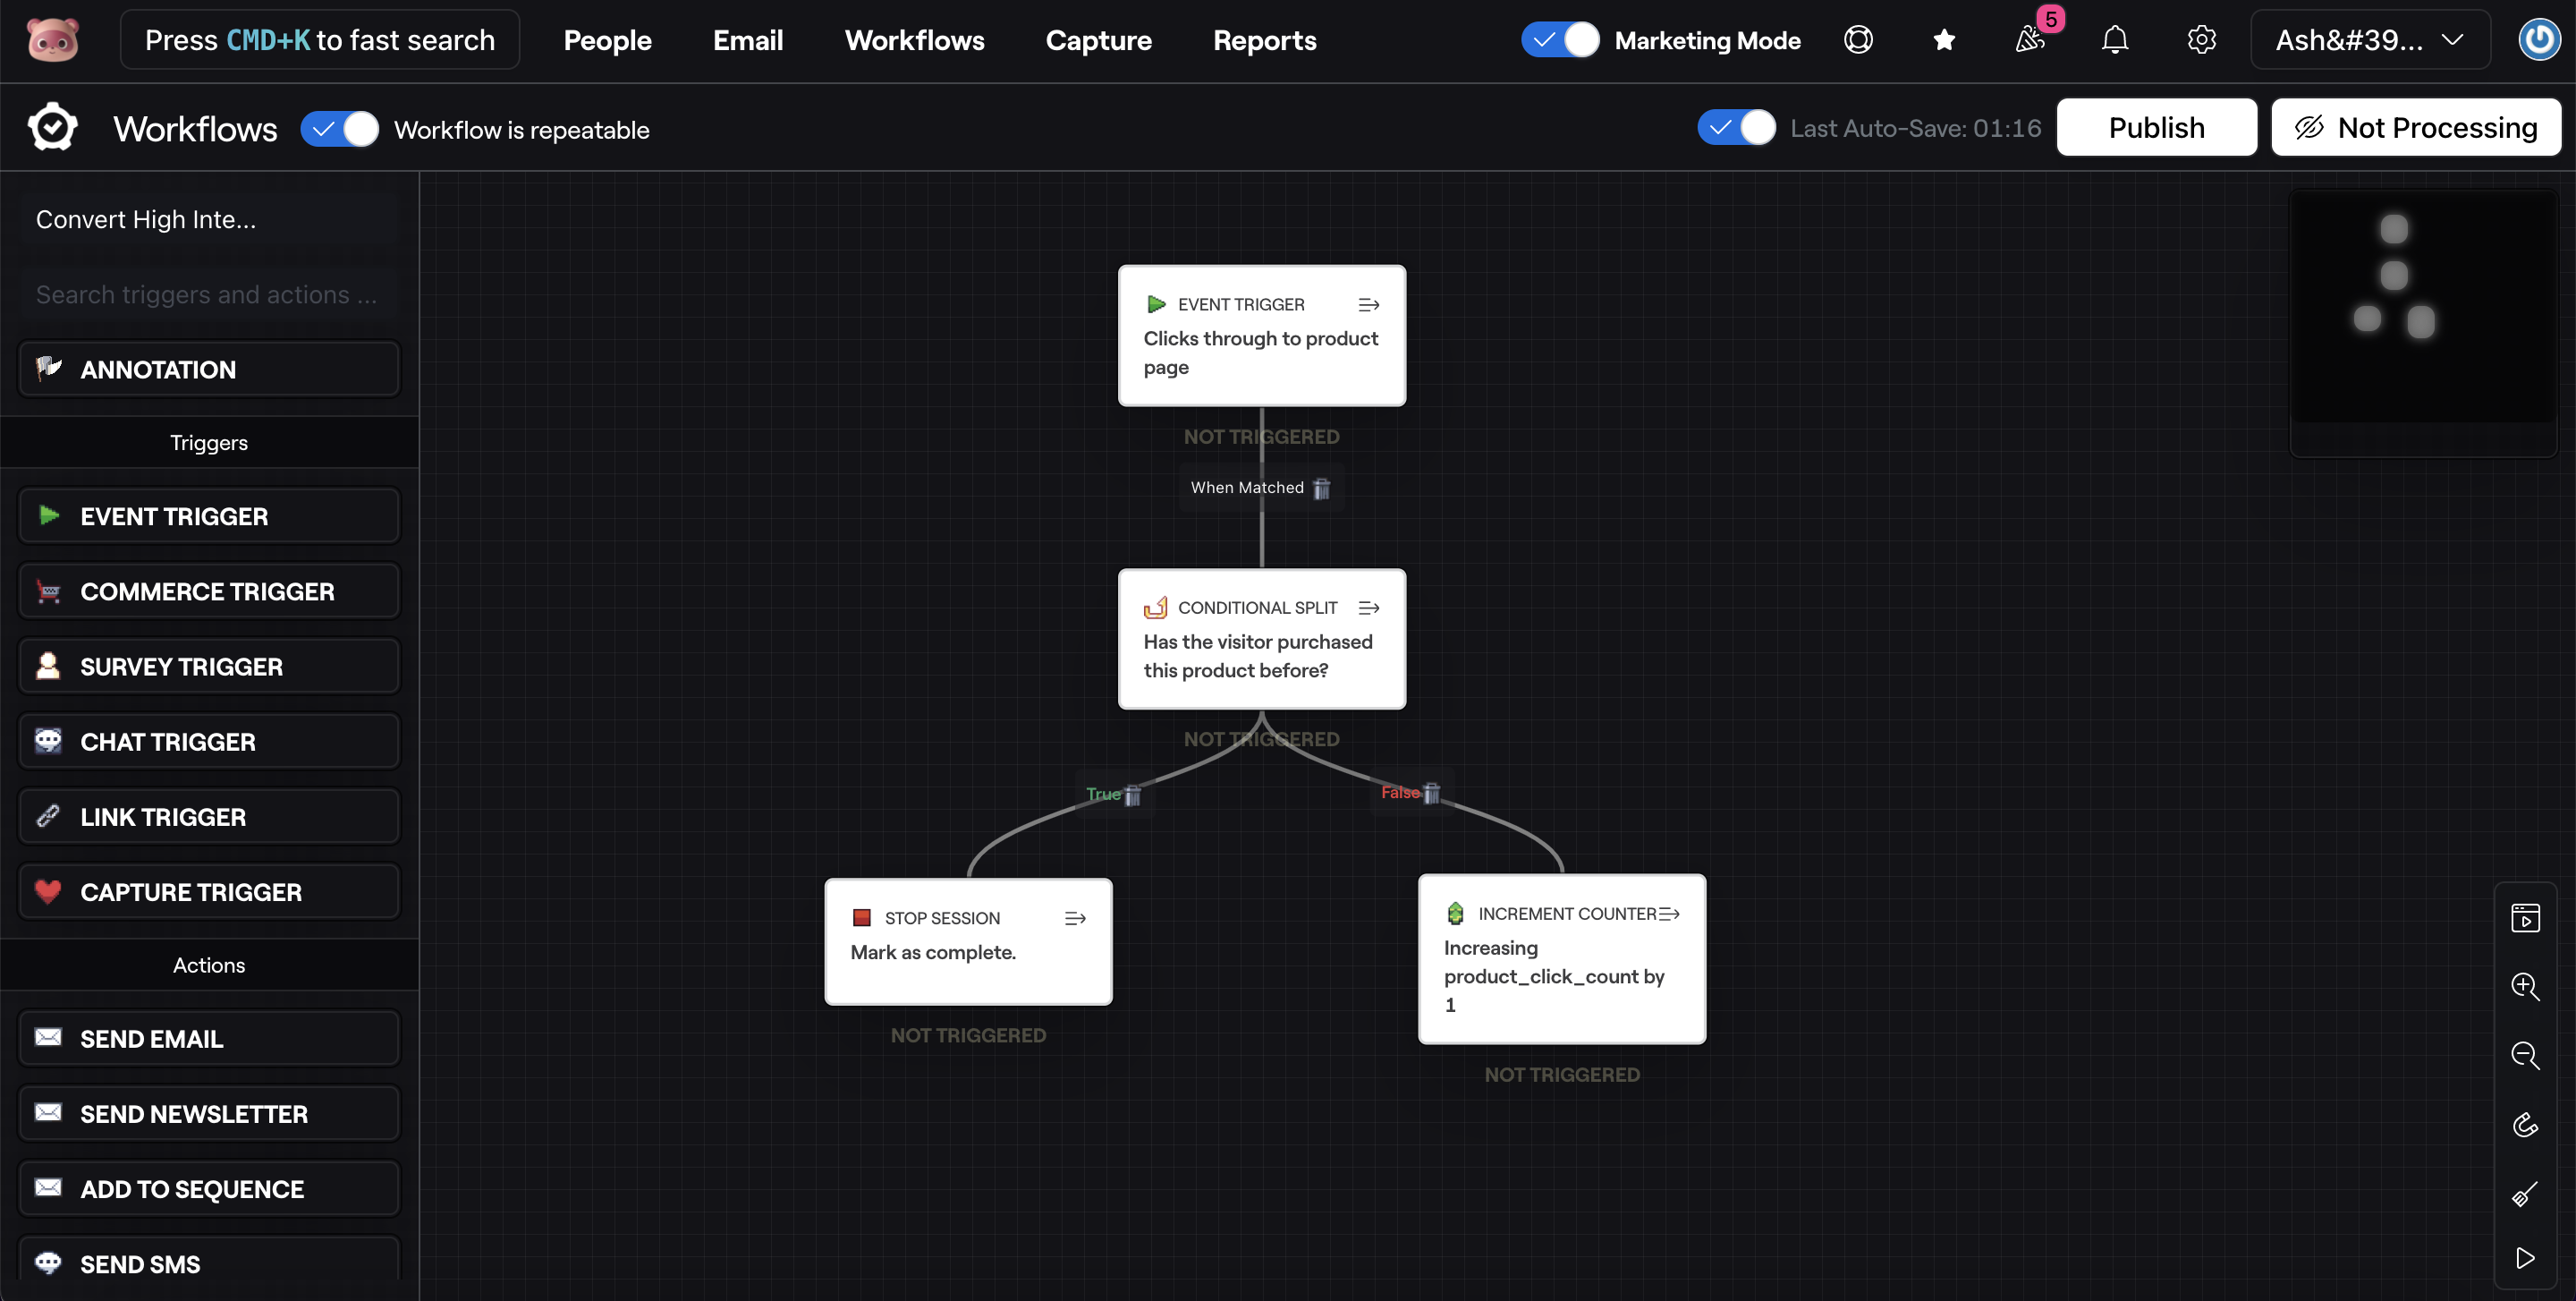Click the Publish button
The width and height of the screenshot is (2576, 1301).
[x=2156, y=128]
